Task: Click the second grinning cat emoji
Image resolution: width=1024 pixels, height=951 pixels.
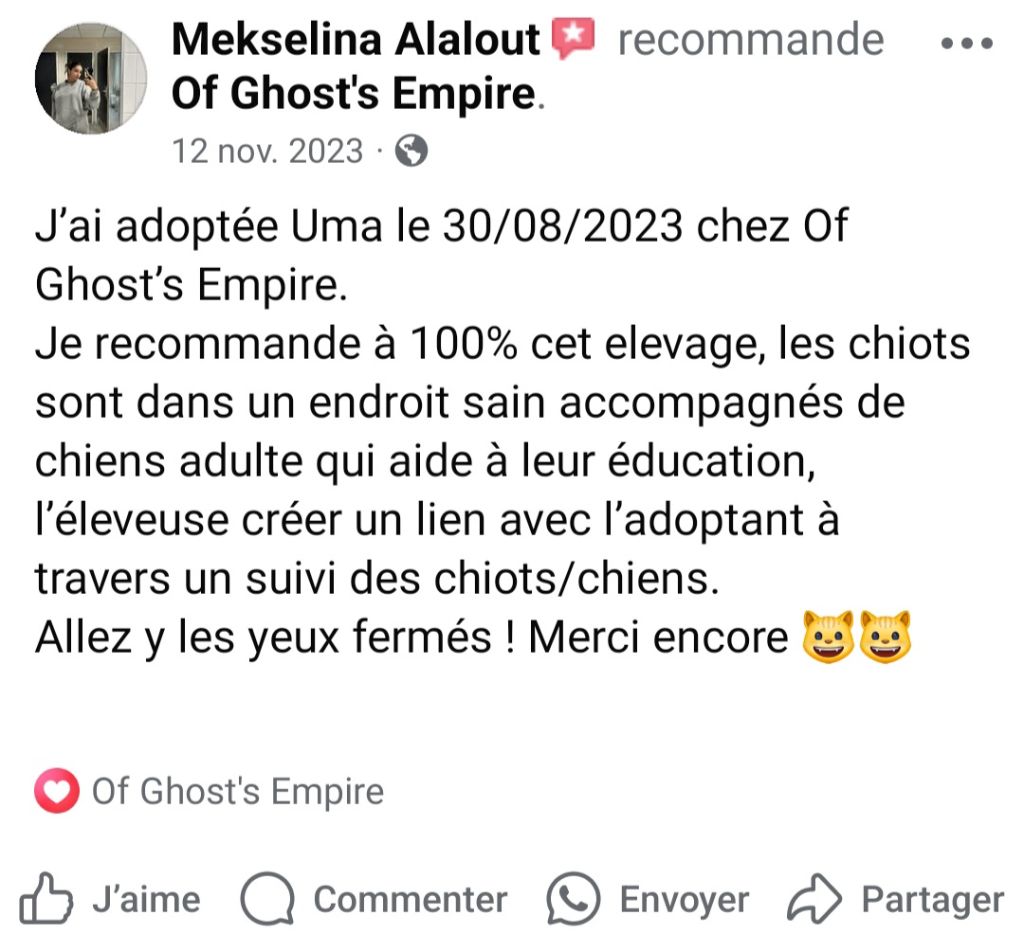Action: point(885,637)
